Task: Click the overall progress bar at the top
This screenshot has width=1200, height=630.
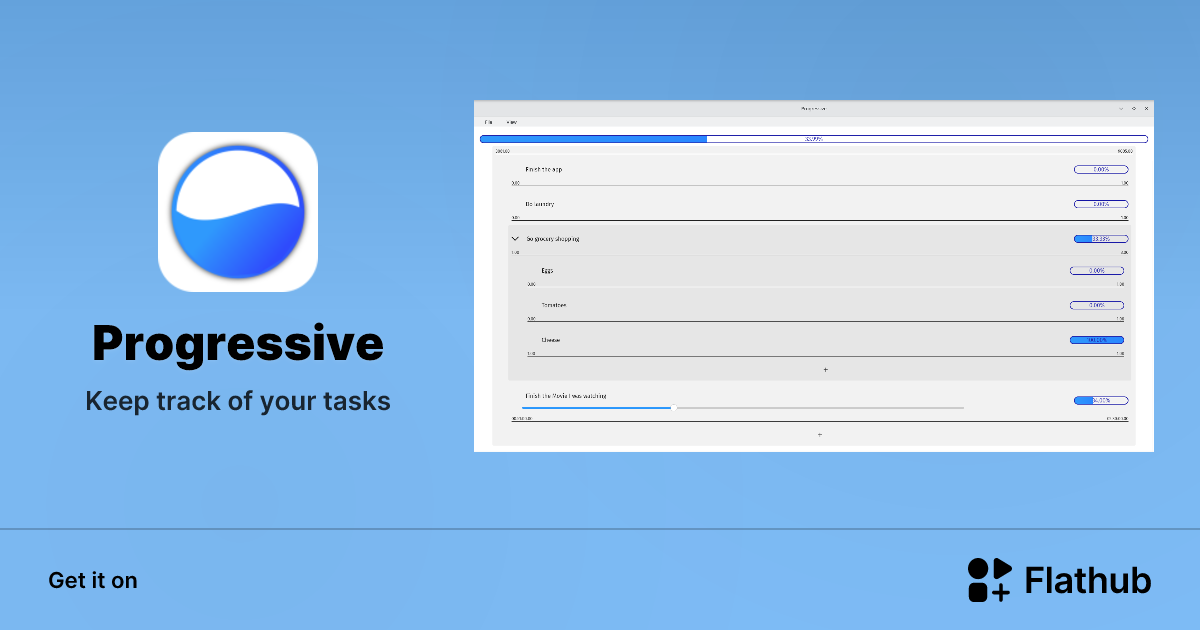Action: click(x=814, y=139)
